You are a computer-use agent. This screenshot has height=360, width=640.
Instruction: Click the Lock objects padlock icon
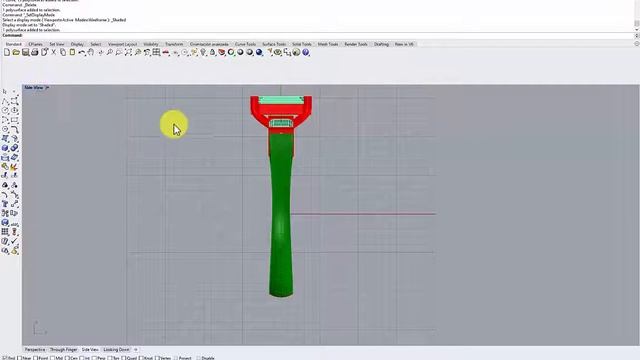[212, 52]
